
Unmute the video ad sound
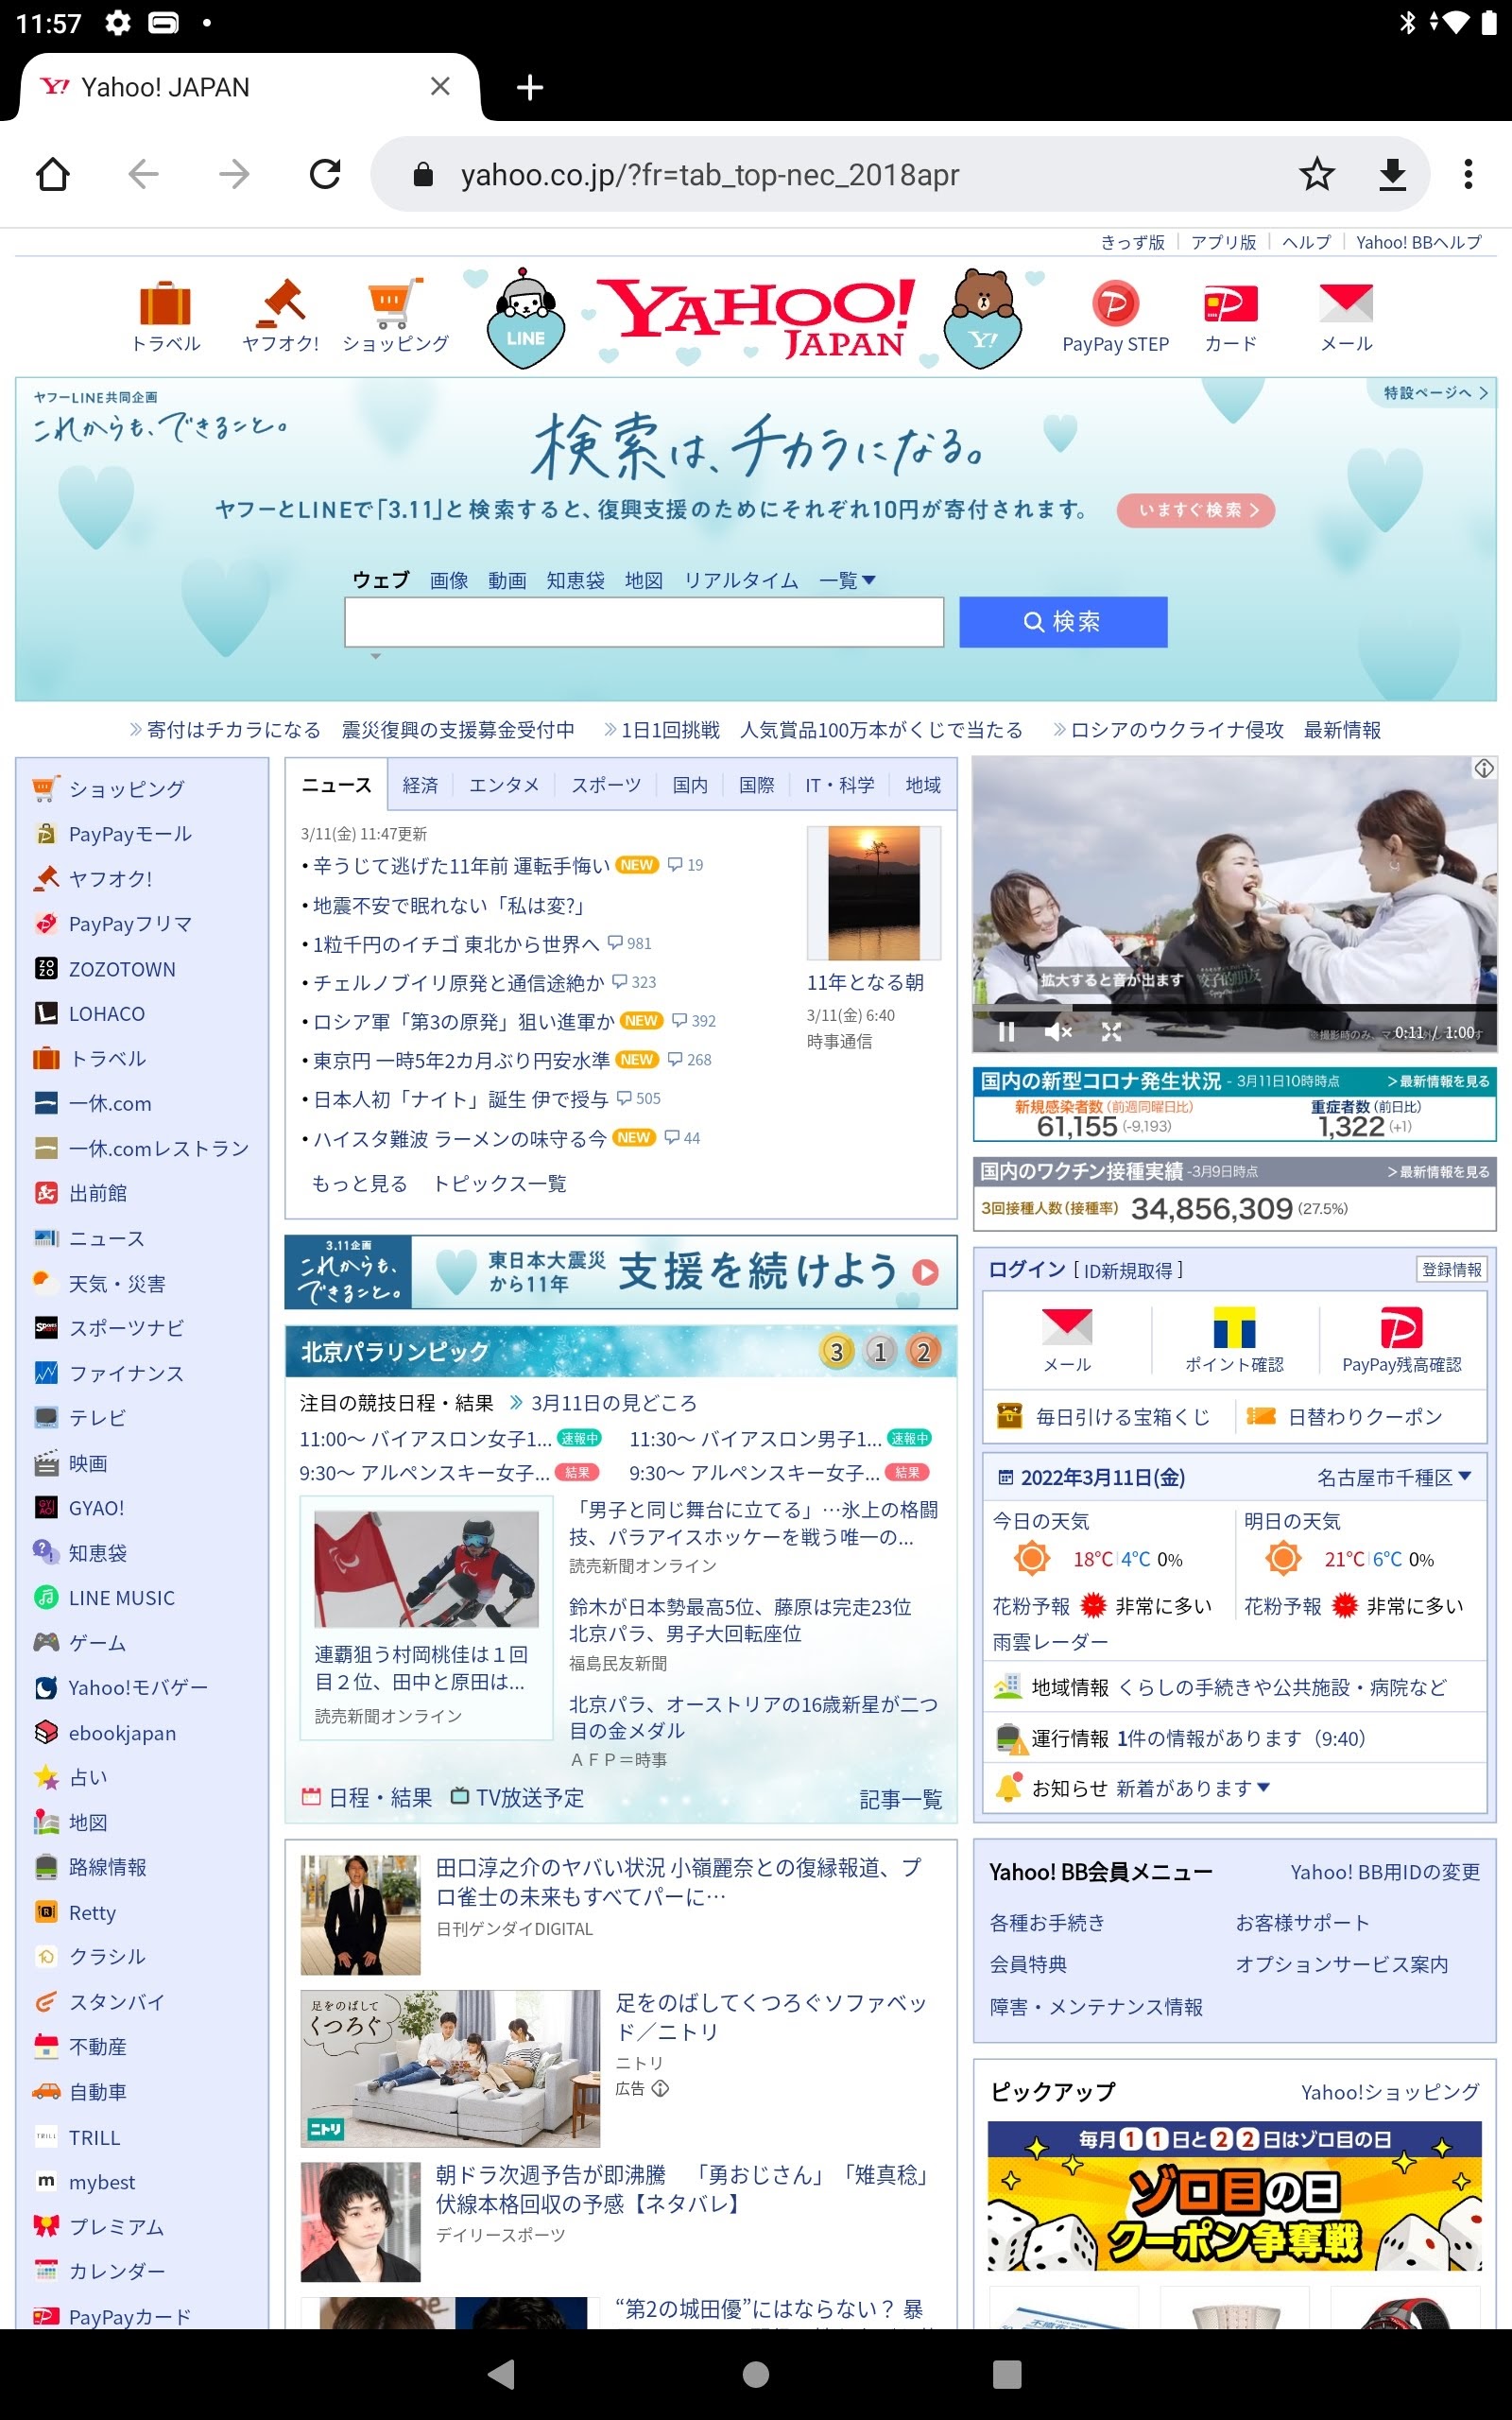click(1058, 1032)
